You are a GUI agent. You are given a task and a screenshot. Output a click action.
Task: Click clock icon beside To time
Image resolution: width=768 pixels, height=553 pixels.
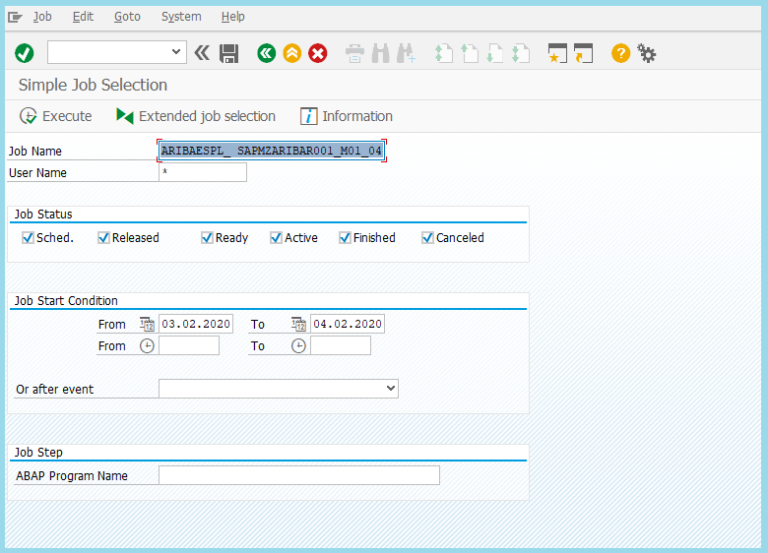point(298,346)
